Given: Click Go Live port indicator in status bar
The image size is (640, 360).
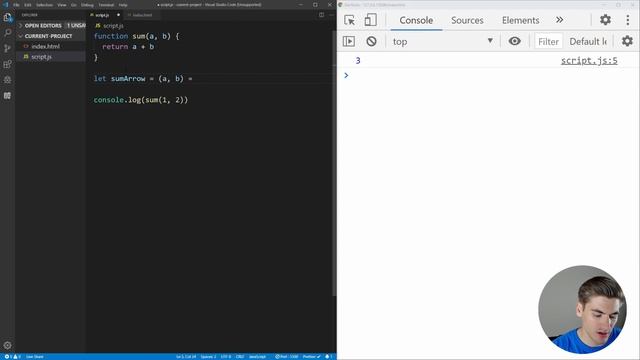Looking at the screenshot, I should (x=287, y=357).
